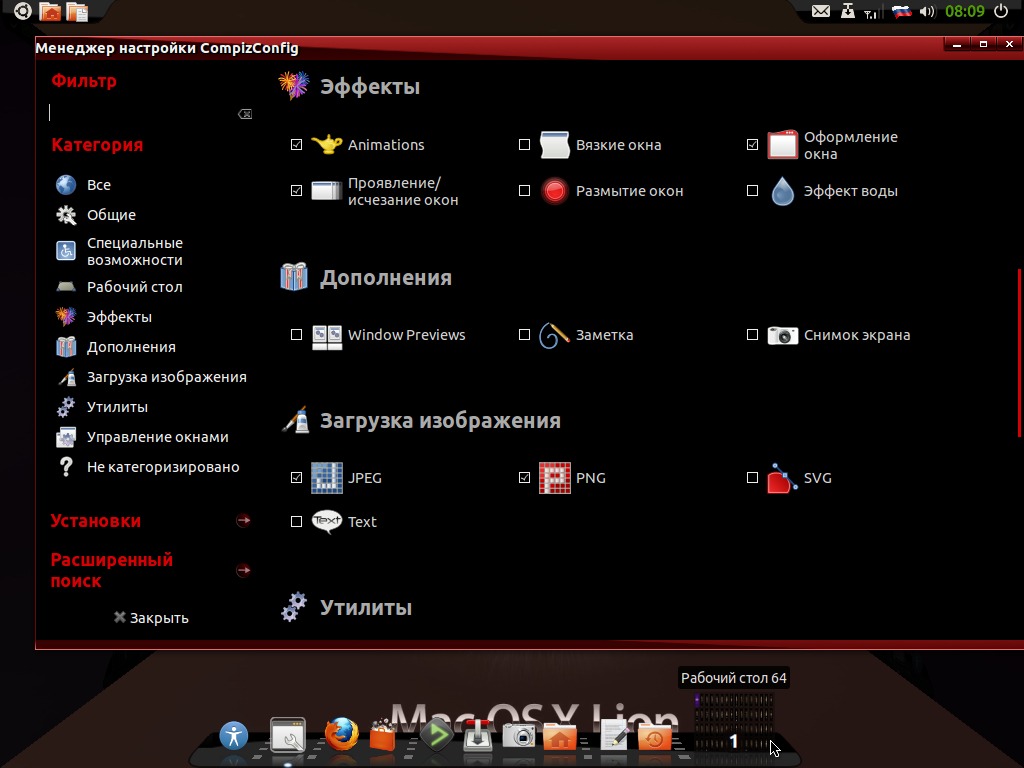
Task: Focus the Фильтр search field
Action: coord(142,114)
